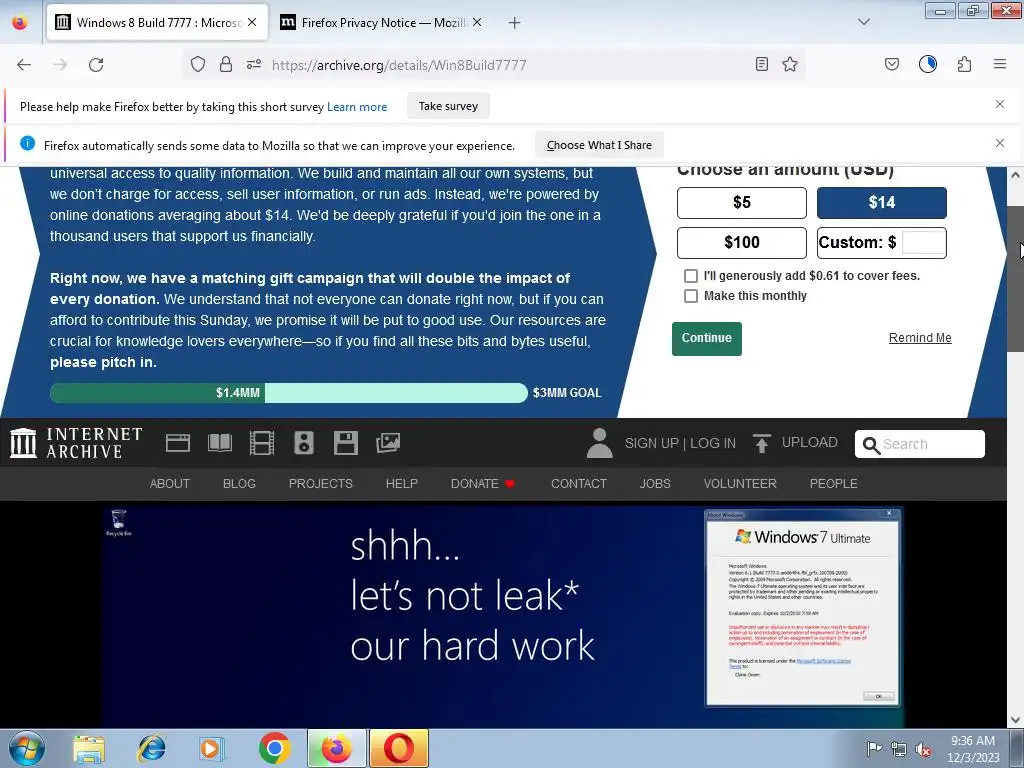Click SIGN UP | LOG IN link
This screenshot has height=768, width=1024.
680,443
